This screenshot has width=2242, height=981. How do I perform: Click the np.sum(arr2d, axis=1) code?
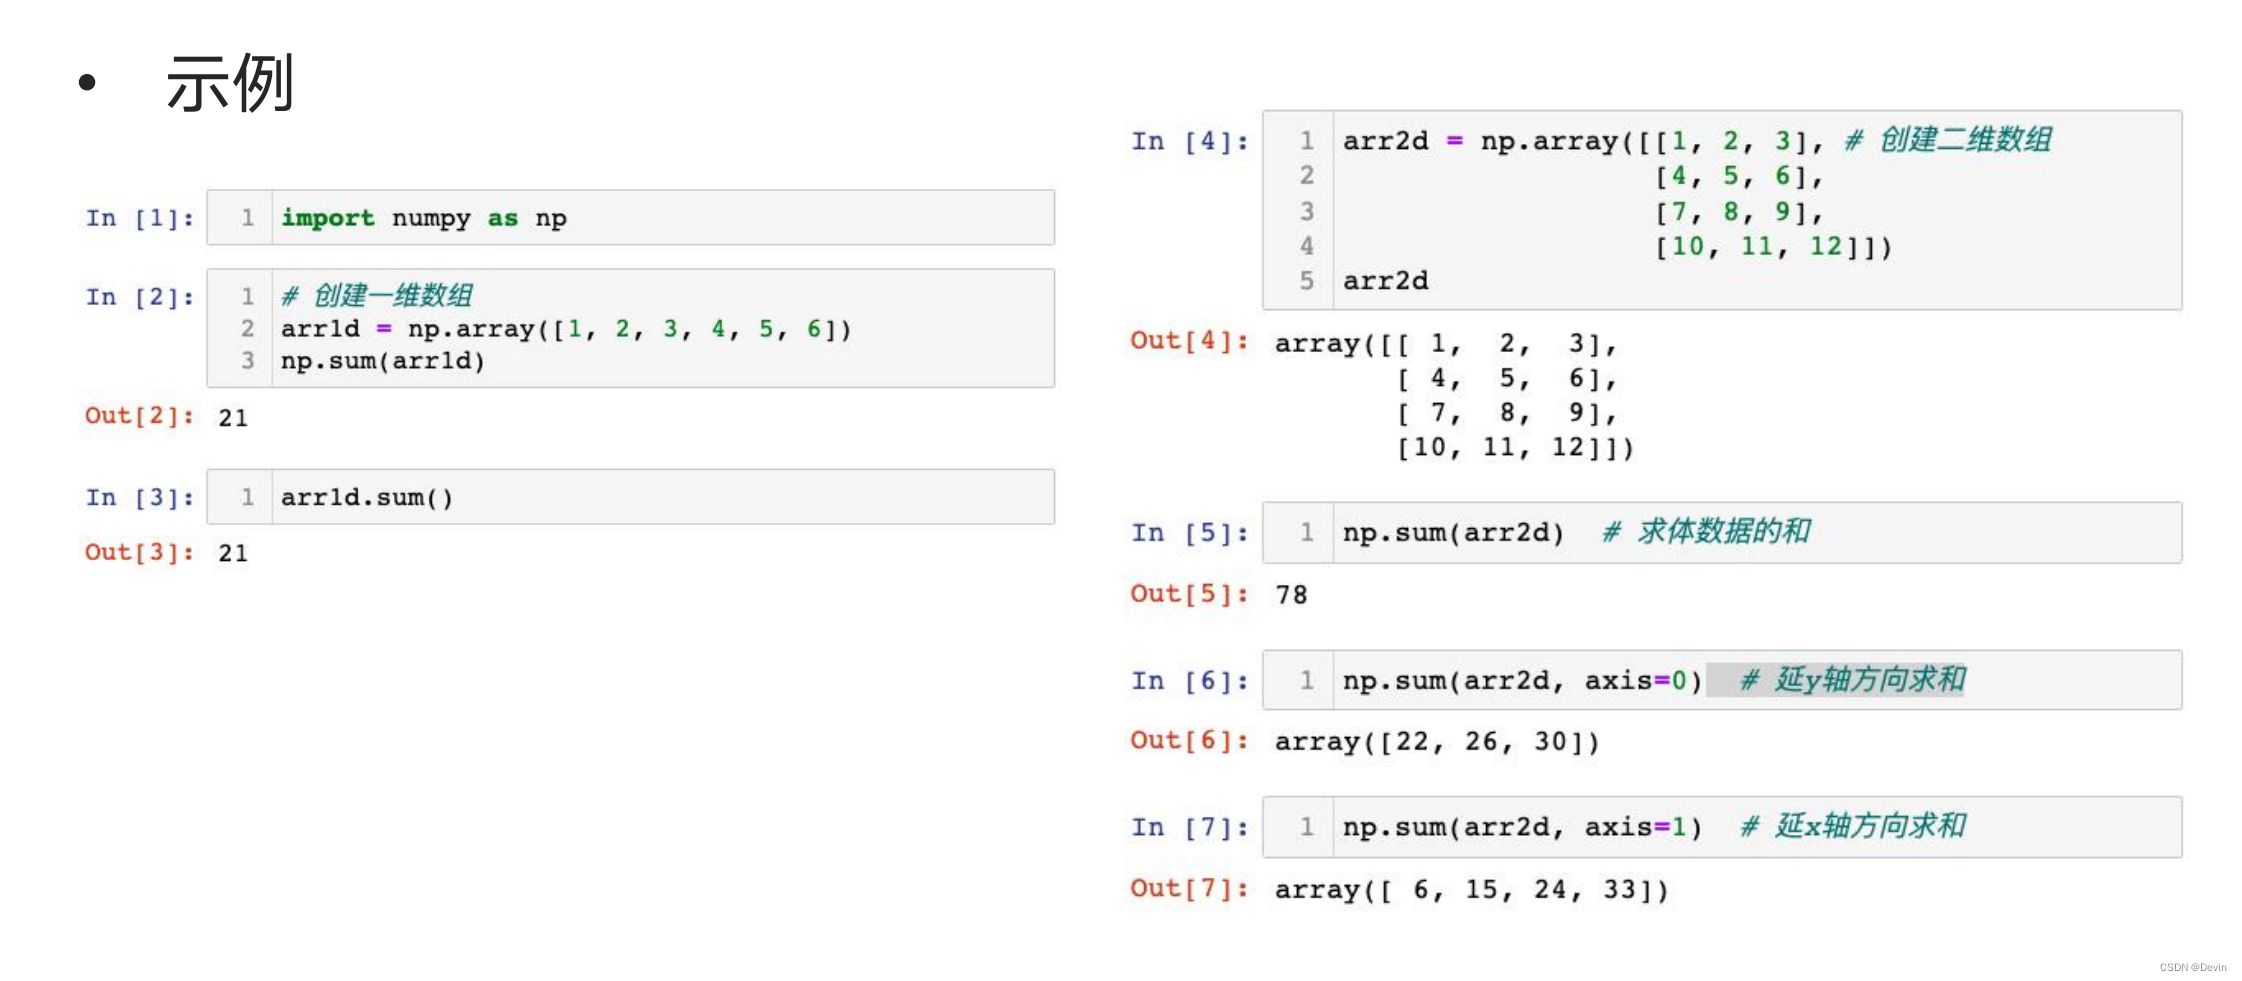point(1522,828)
